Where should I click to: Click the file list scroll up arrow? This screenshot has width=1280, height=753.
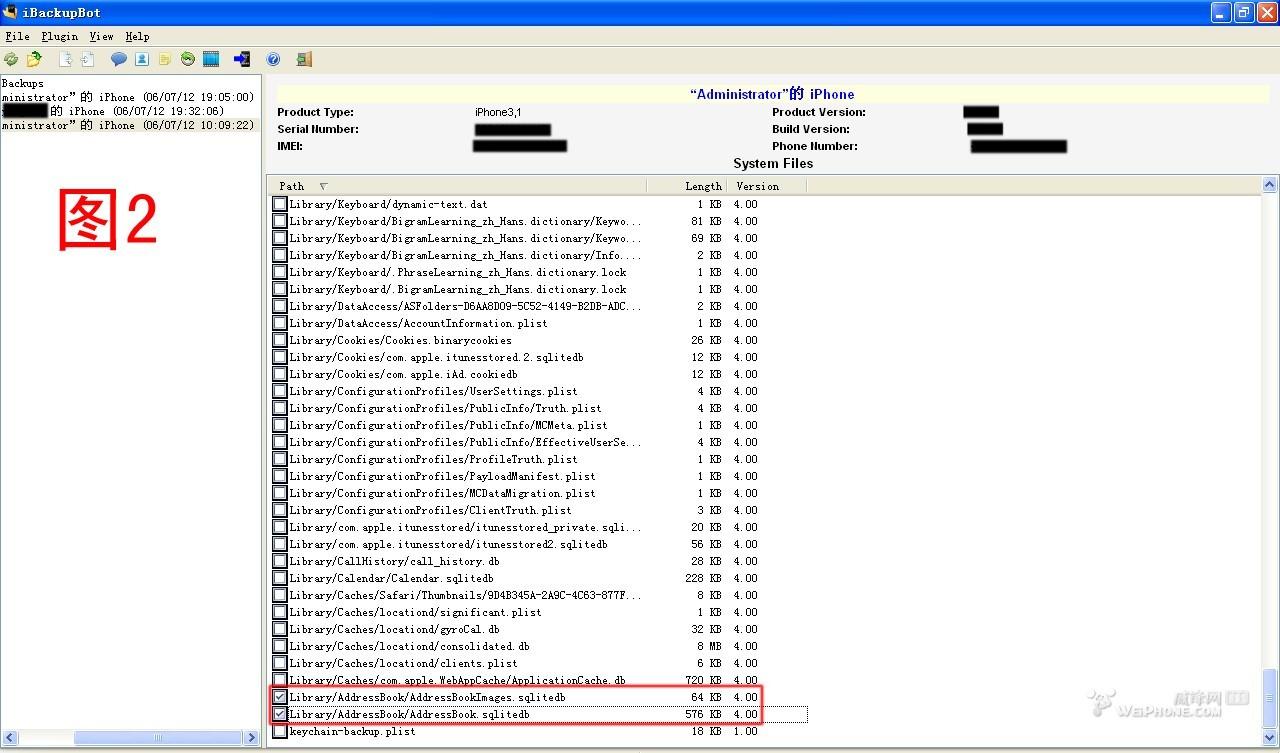[x=1270, y=185]
